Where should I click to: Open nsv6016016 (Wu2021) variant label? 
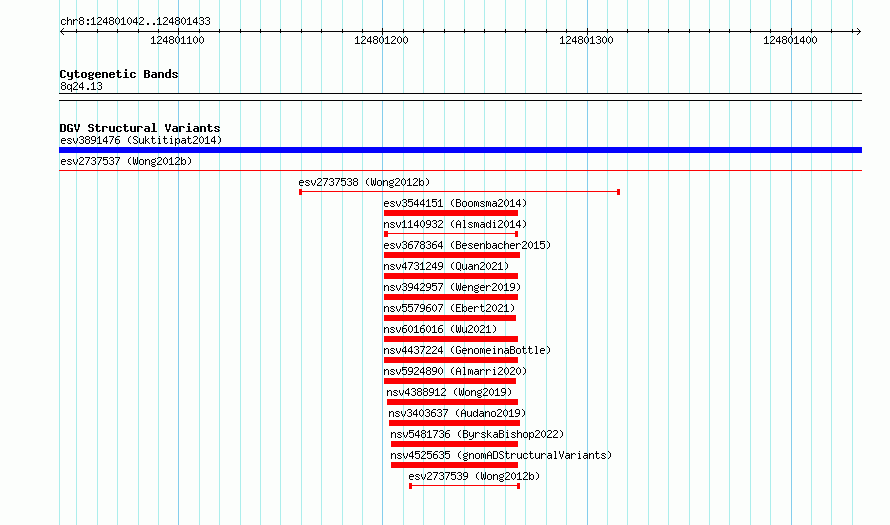click(440, 329)
